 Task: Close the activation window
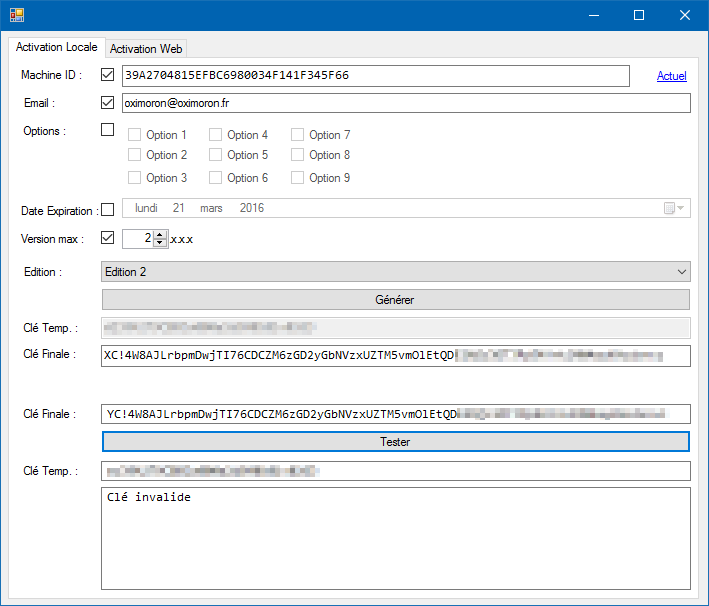685,15
